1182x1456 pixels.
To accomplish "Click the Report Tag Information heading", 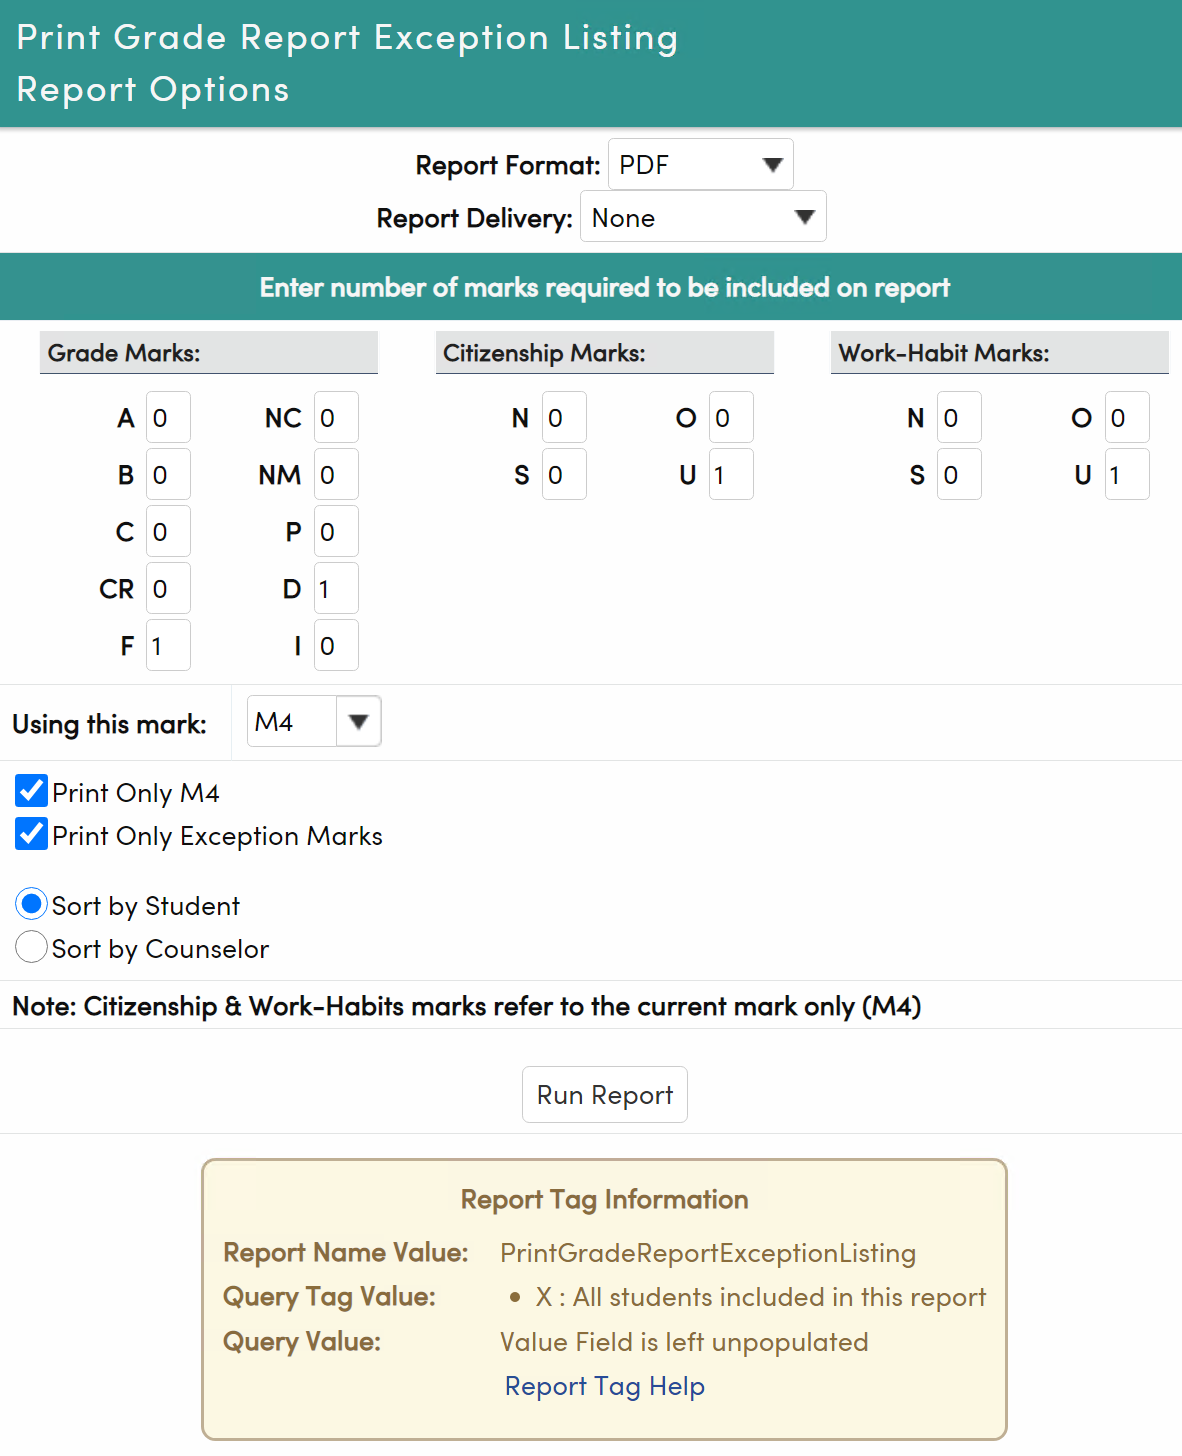I will [x=604, y=1199].
